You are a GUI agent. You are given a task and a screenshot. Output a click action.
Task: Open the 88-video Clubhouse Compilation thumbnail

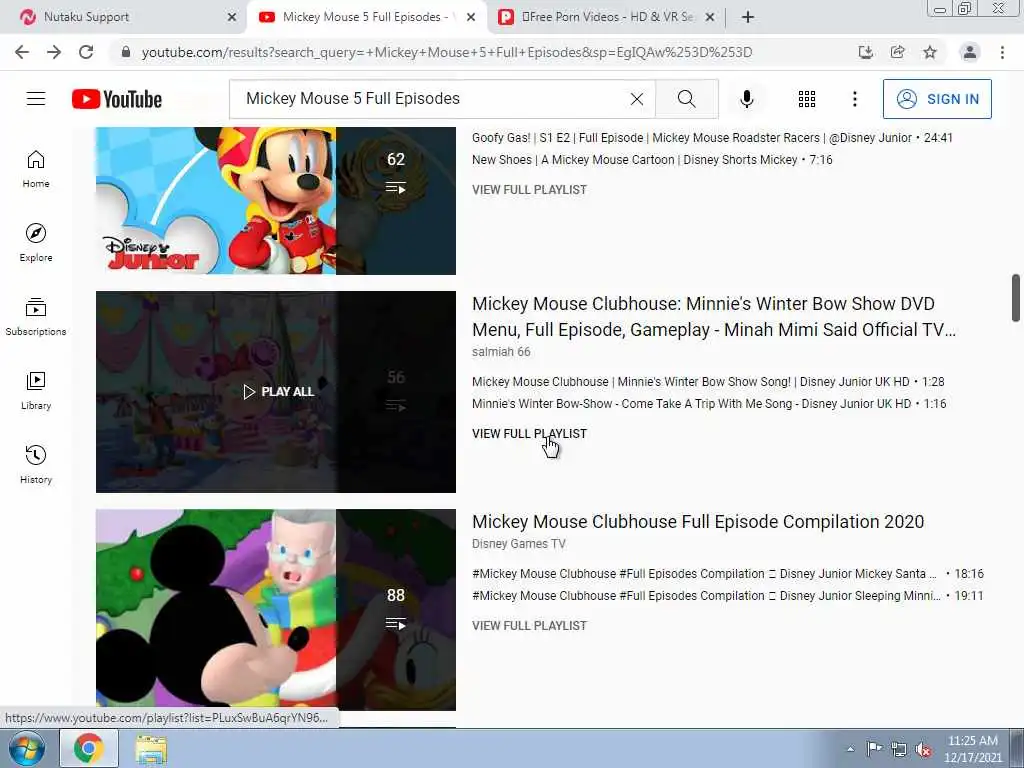coord(276,610)
